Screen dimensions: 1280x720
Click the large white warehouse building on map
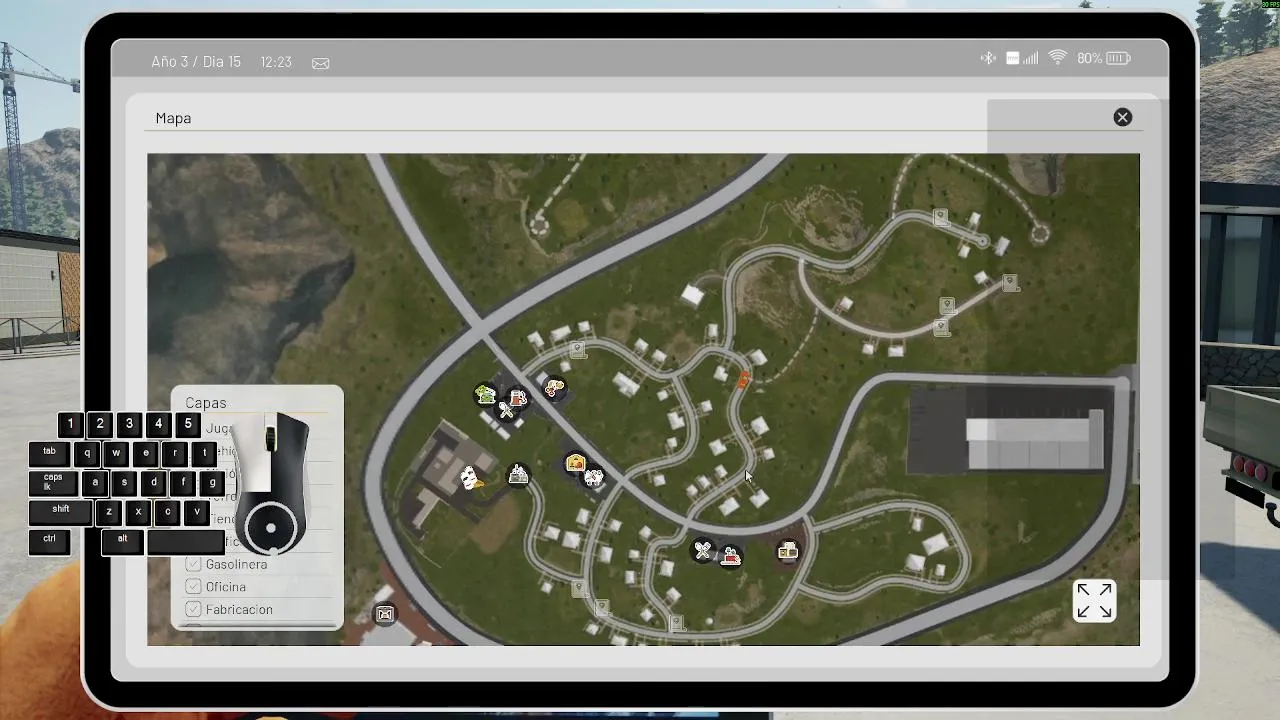click(1034, 442)
